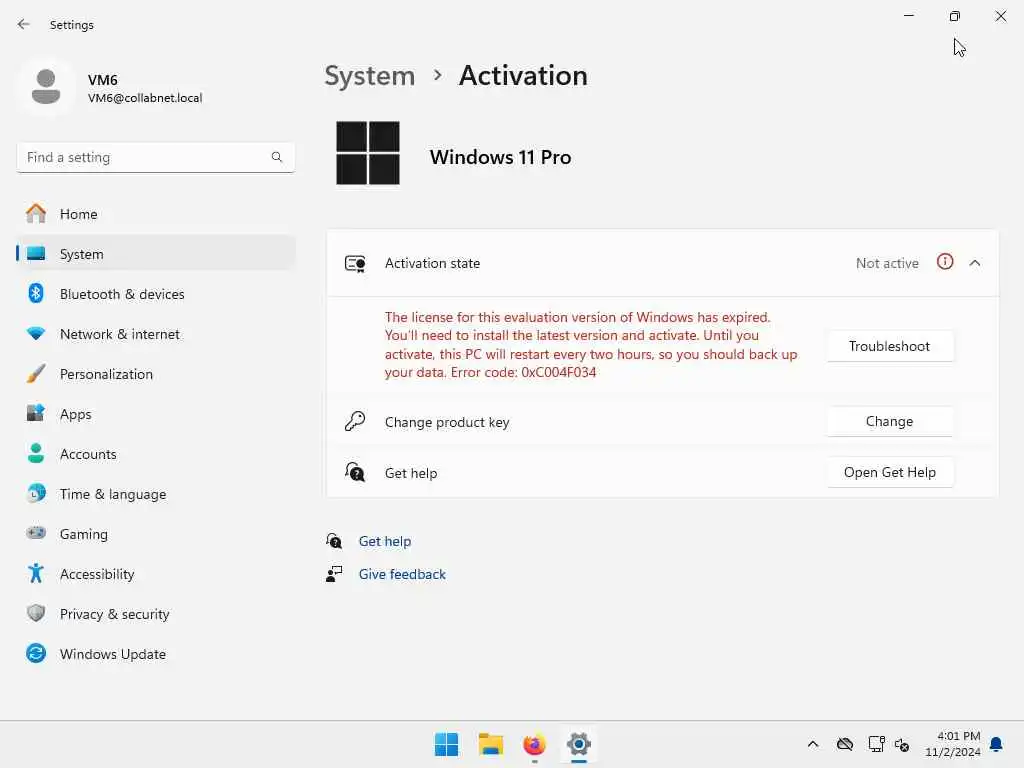Click the product key icon

(355, 421)
